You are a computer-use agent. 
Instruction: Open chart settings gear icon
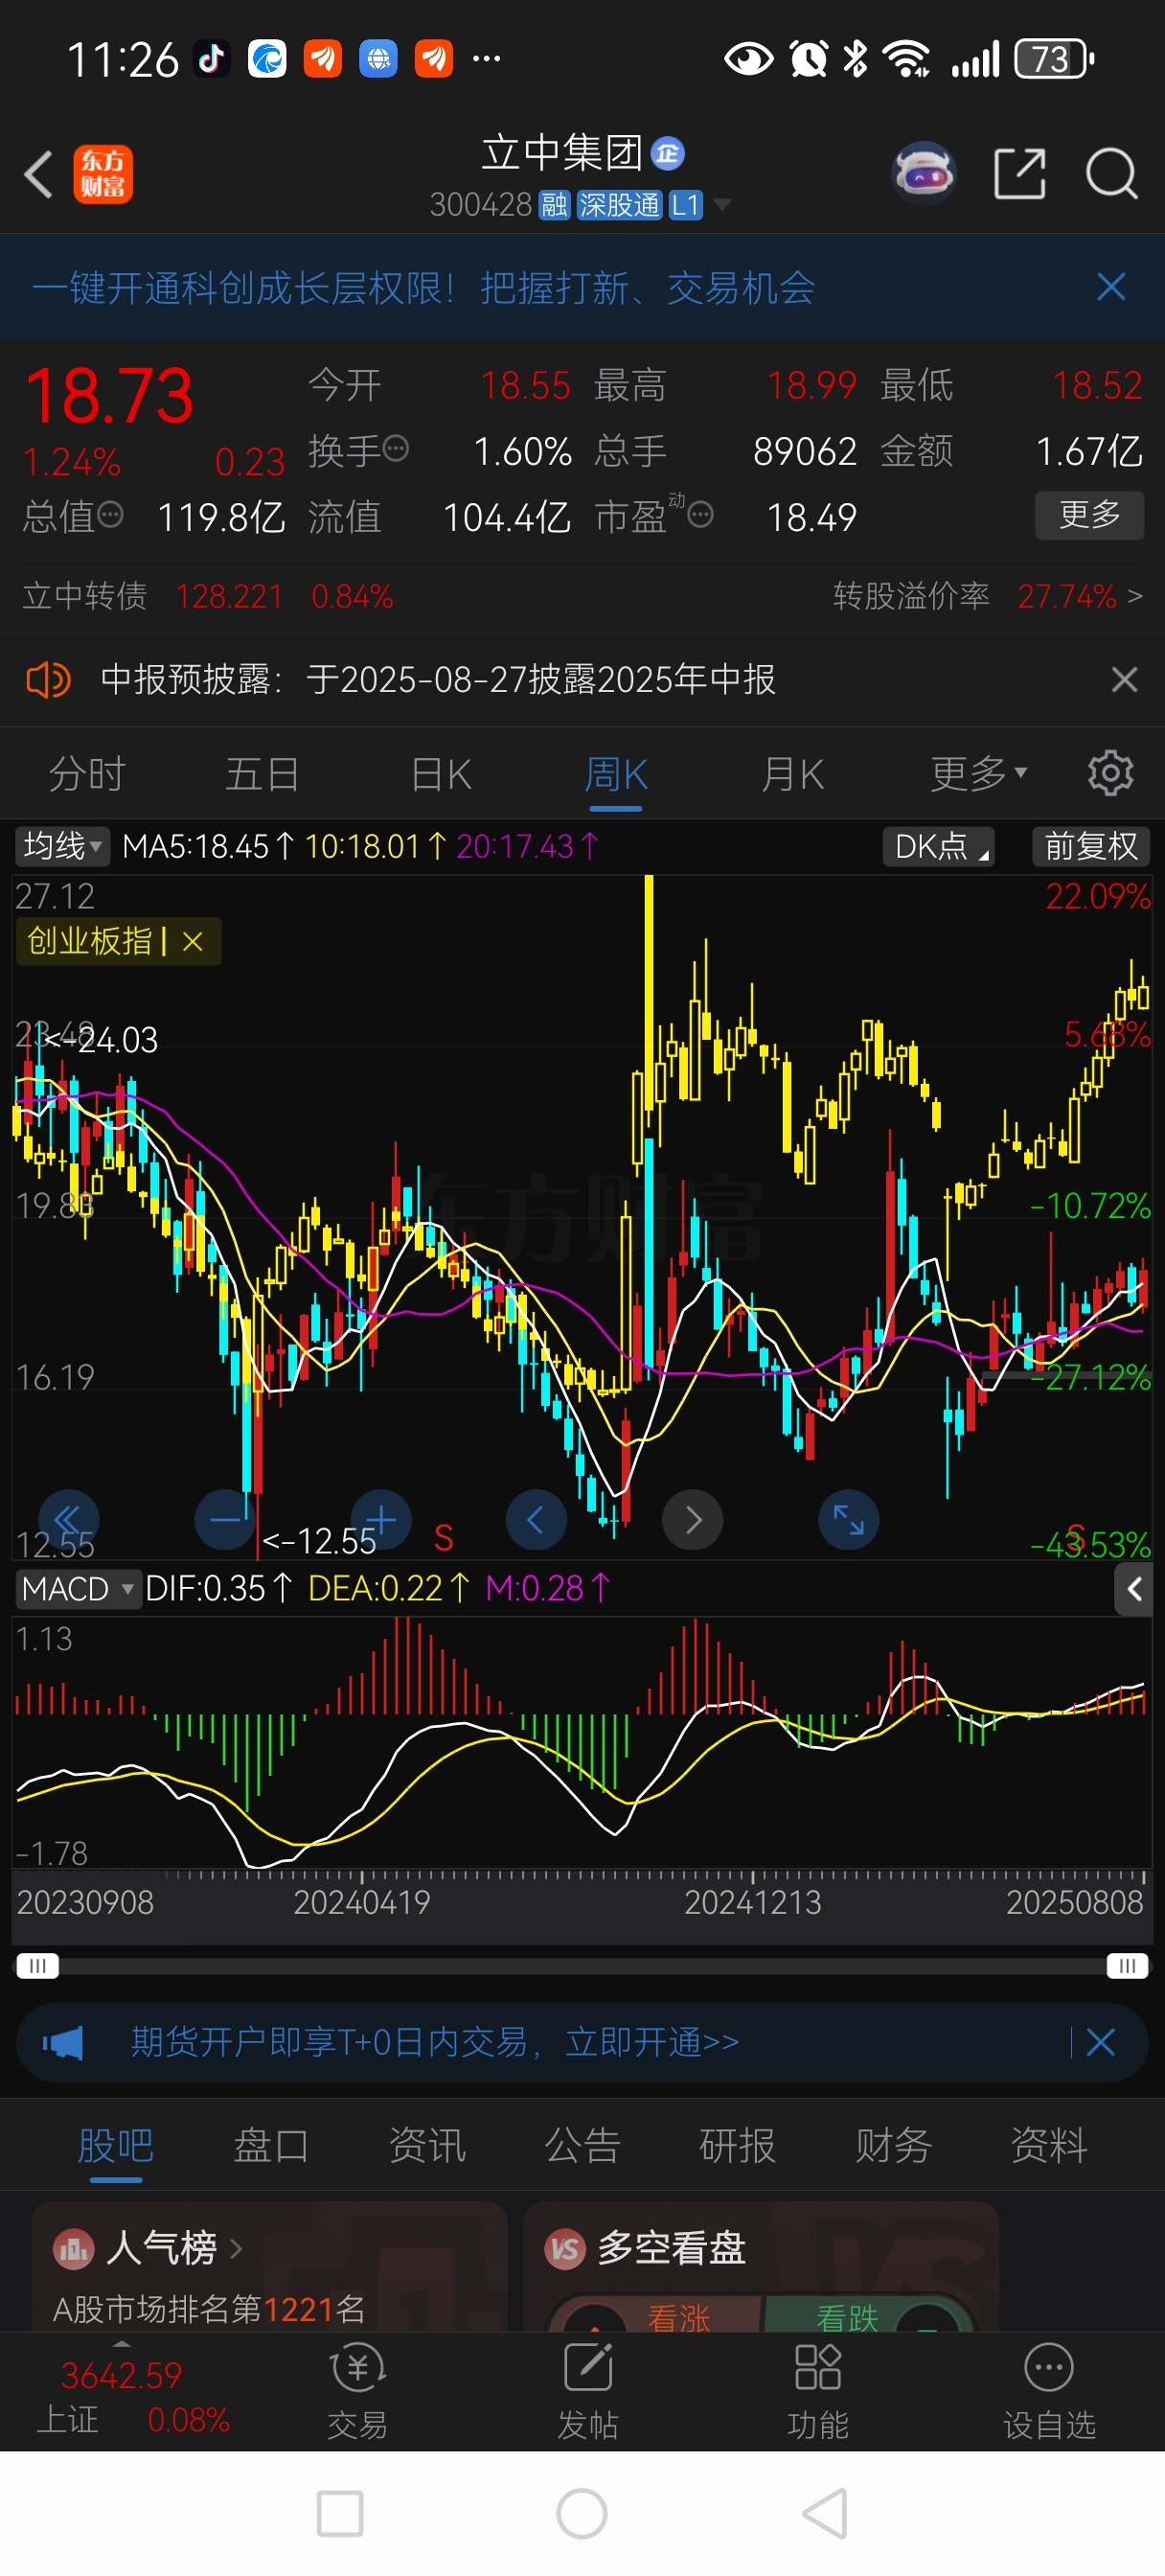1110,773
